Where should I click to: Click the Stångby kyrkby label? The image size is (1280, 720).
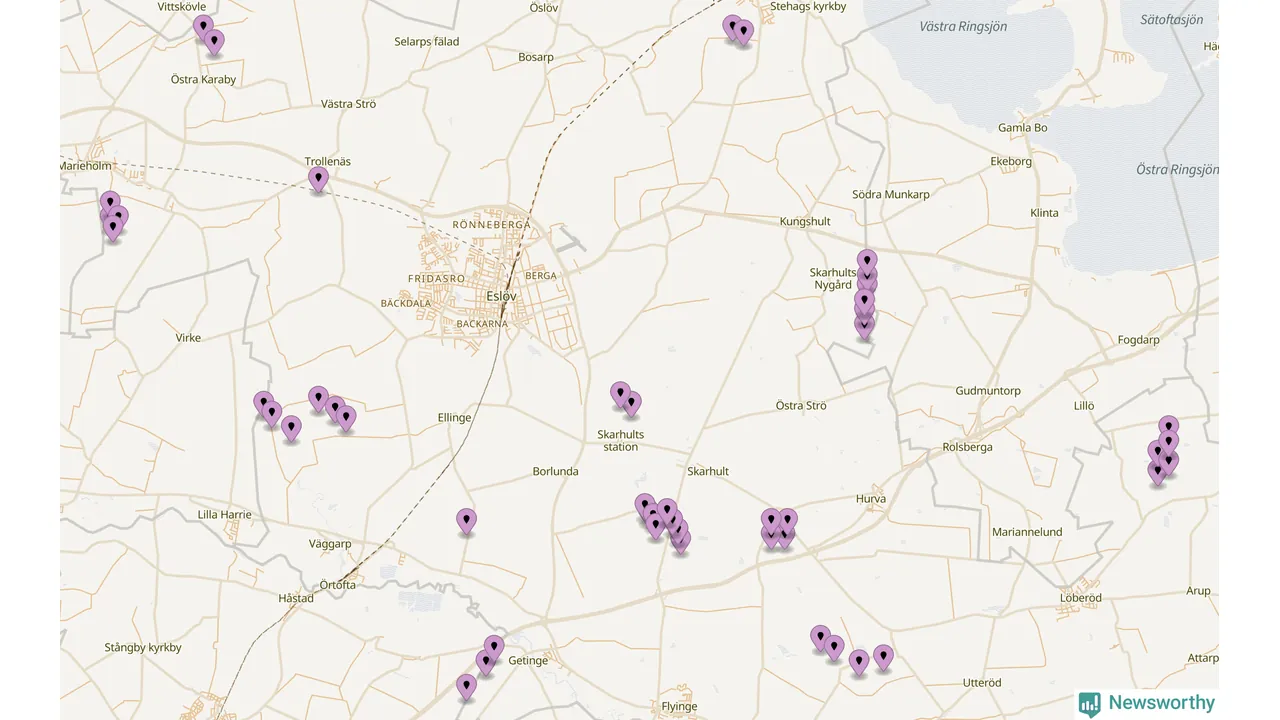click(x=143, y=648)
